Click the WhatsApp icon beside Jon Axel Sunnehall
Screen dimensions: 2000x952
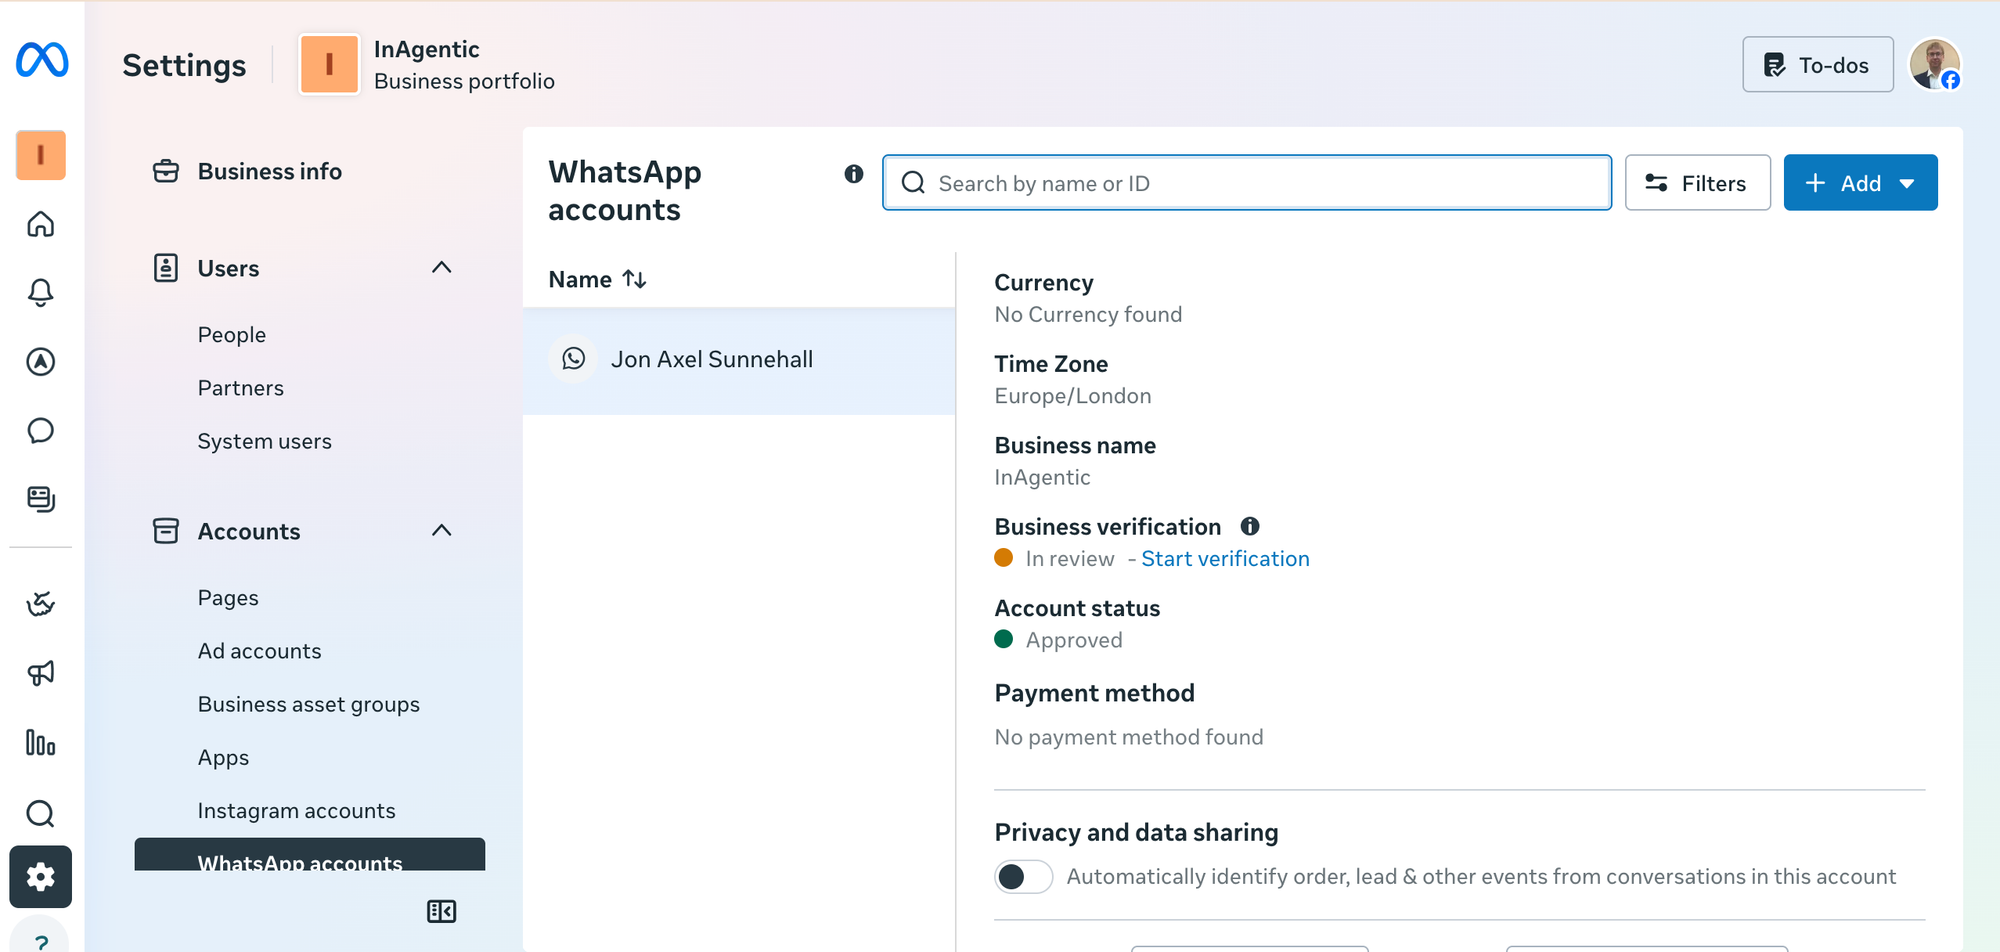574,359
